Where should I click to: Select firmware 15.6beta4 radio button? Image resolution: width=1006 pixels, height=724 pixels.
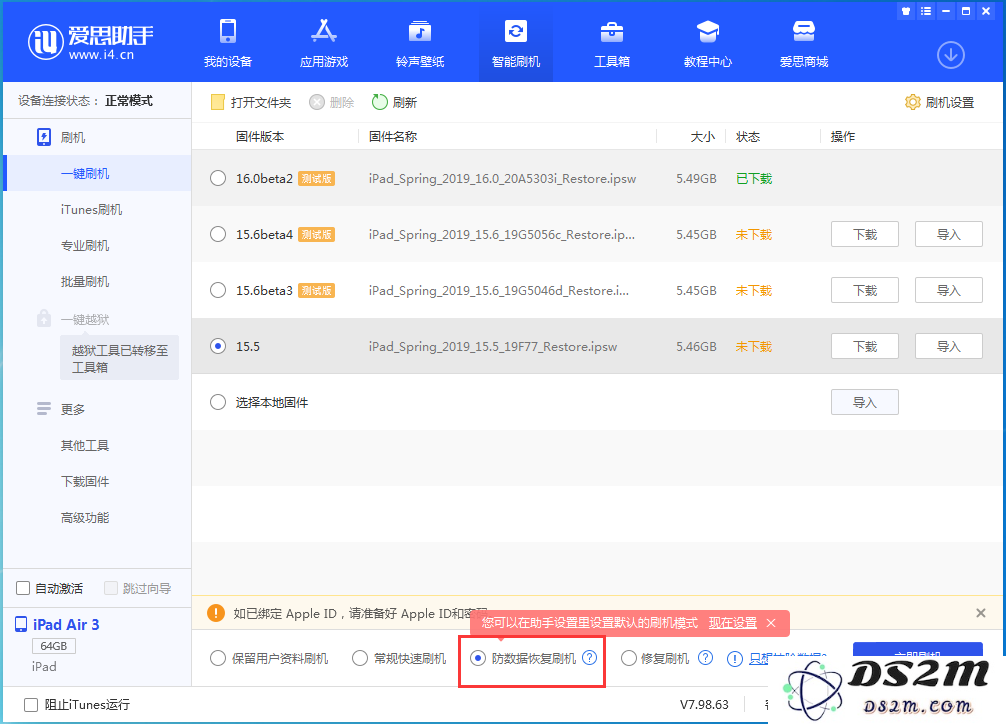pyautogui.click(x=218, y=234)
